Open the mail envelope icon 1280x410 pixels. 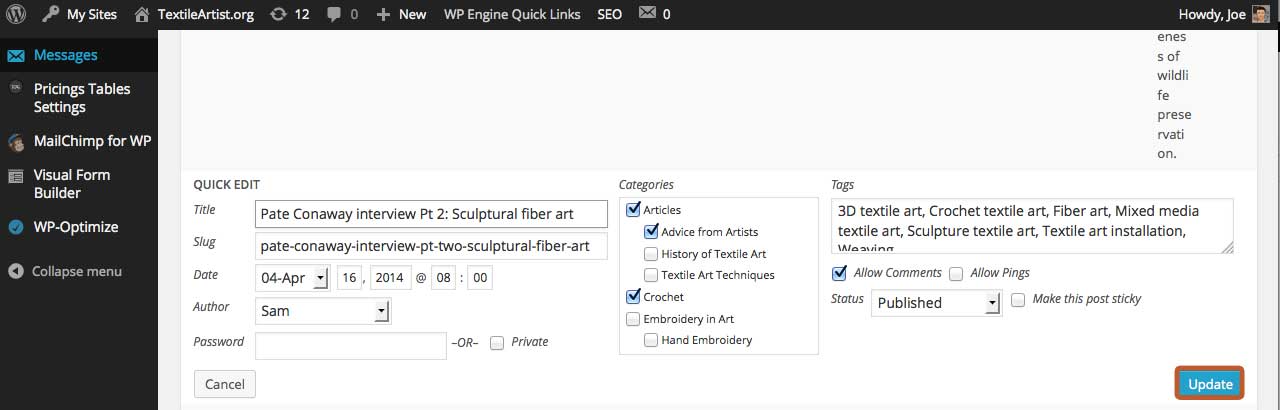648,13
